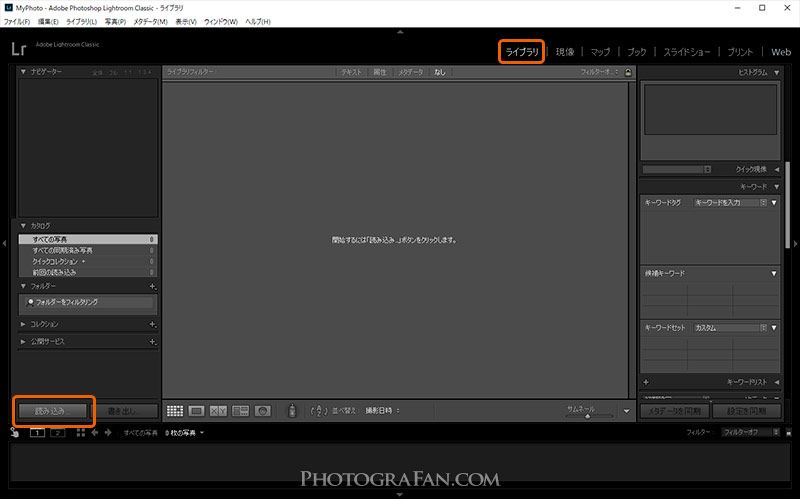Click sync status icon above filmstrip
800x499 pixels.
click(14, 433)
